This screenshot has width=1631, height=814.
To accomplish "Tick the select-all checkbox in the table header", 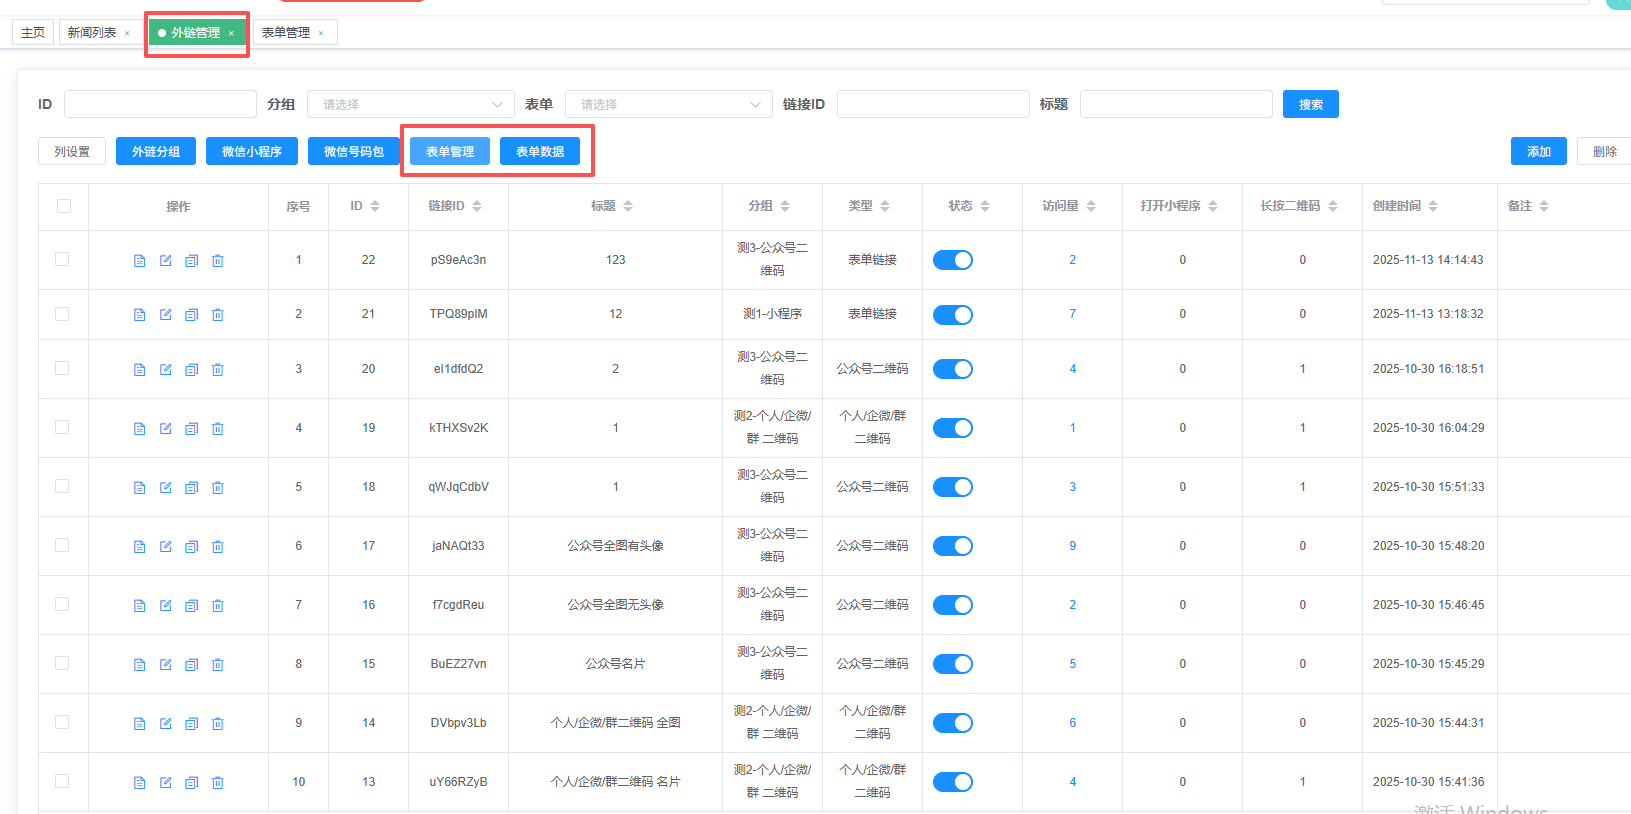I will pos(64,206).
